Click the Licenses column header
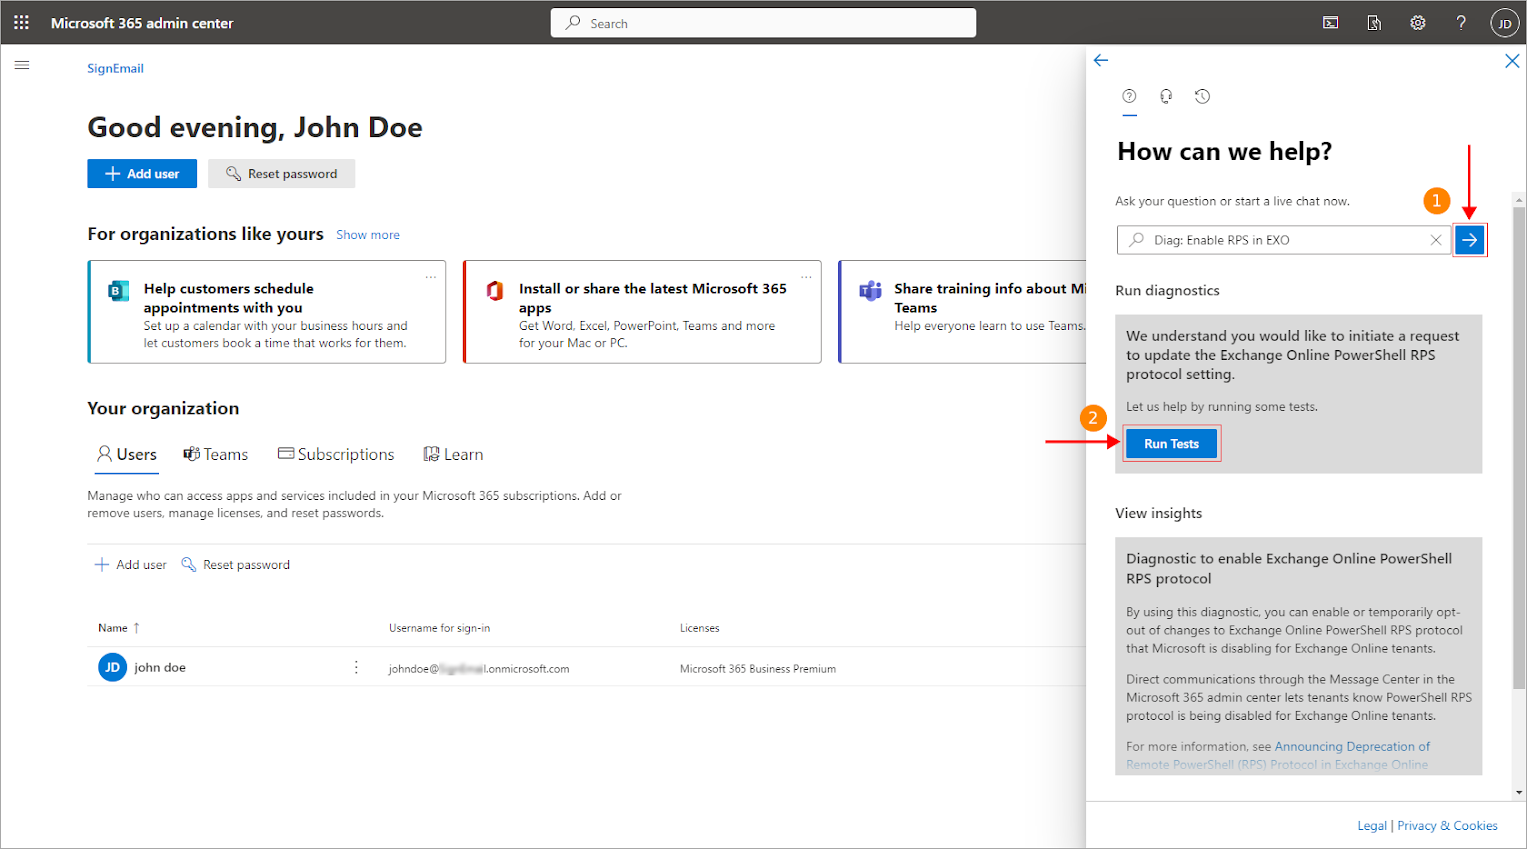Screen dimensions: 1527x849 (x=699, y=628)
